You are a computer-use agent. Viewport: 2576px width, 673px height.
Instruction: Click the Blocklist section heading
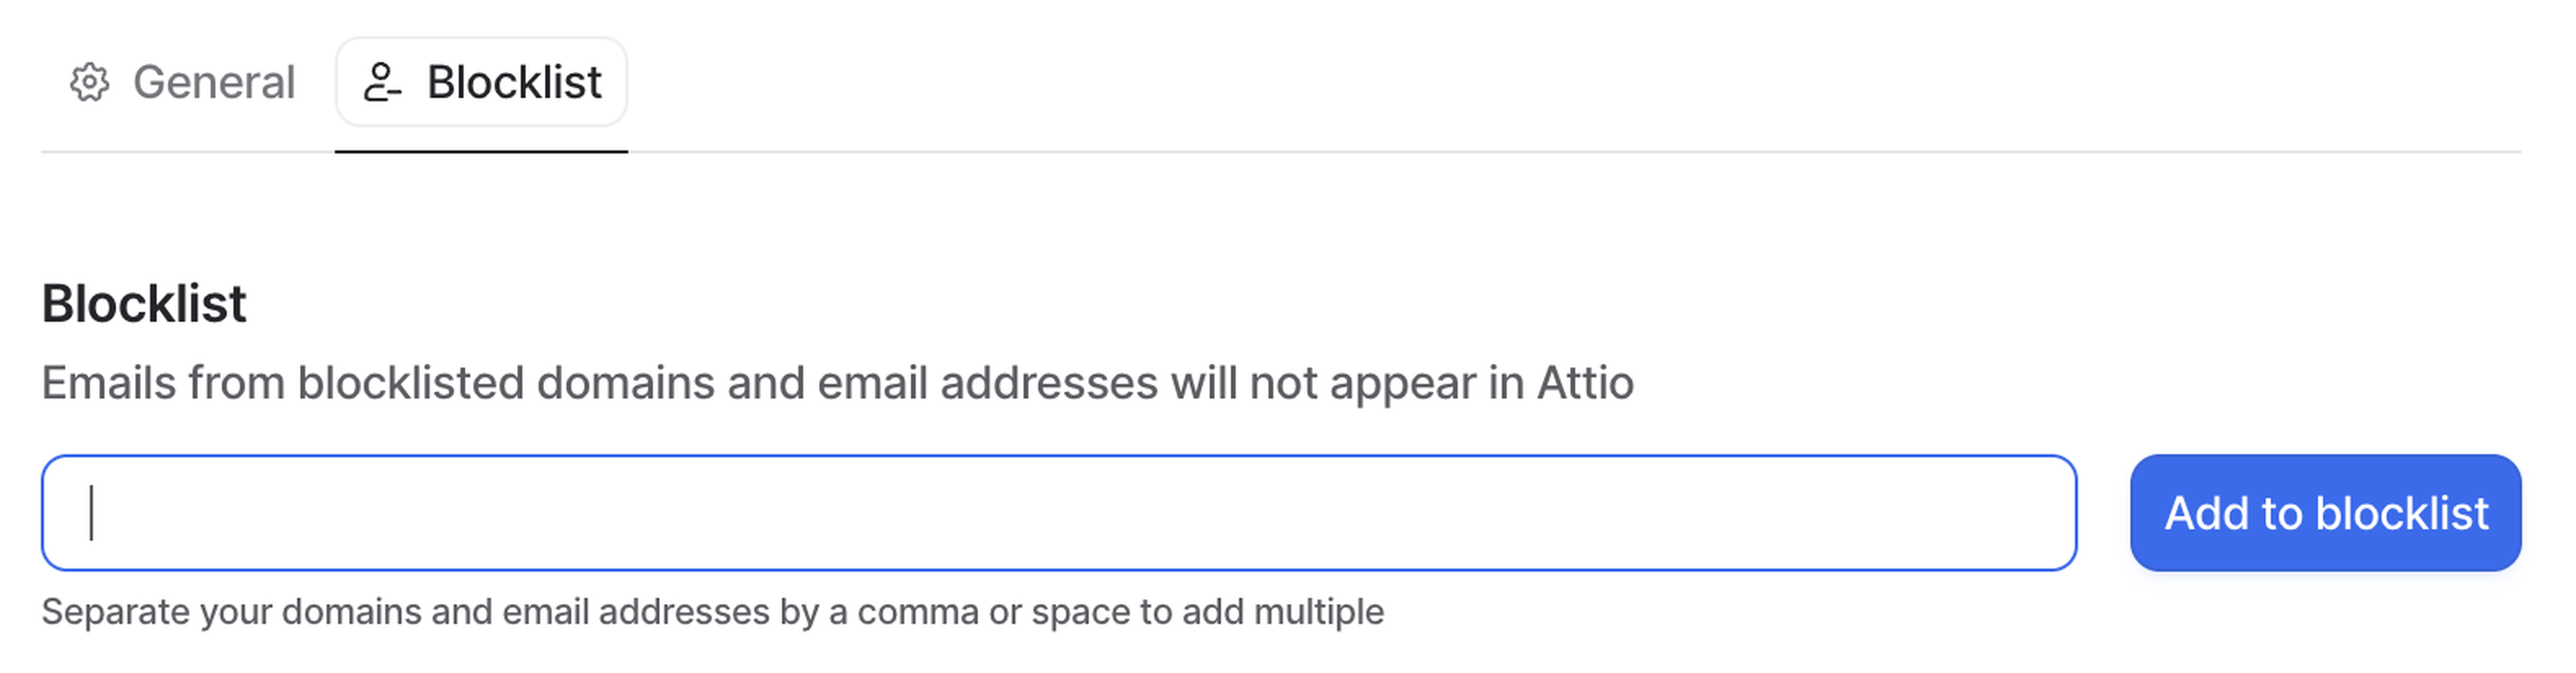144,303
